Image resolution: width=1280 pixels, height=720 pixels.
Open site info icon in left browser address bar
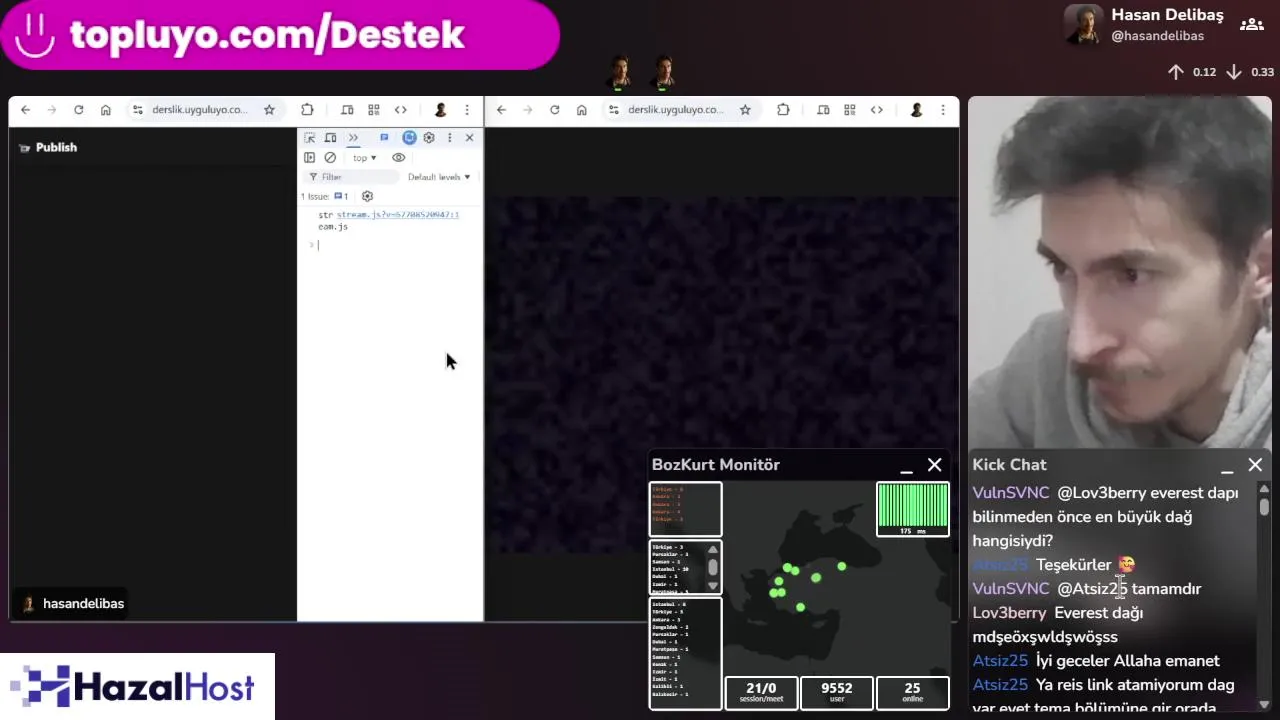point(138,110)
